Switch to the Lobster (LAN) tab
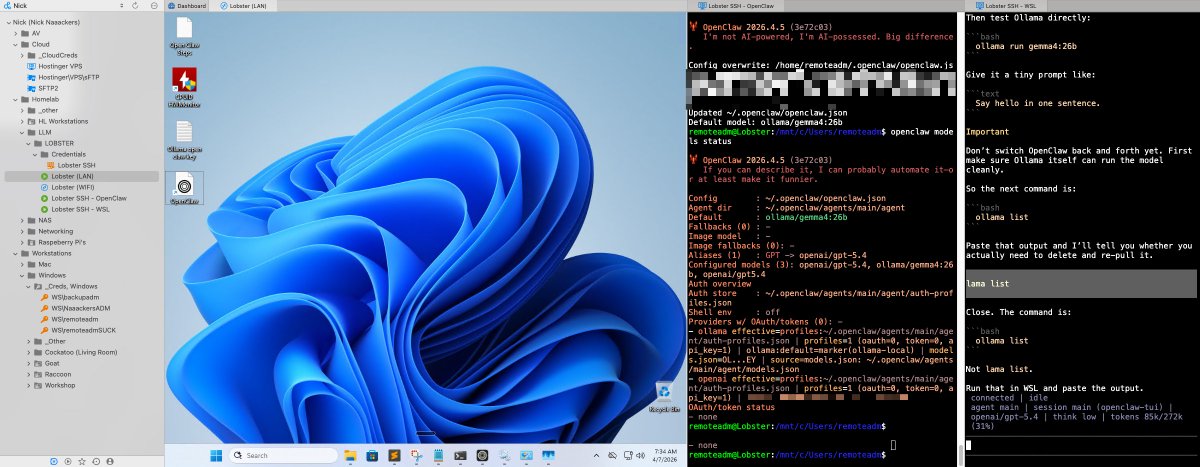Screen dimensions: 1200x467 250,6
